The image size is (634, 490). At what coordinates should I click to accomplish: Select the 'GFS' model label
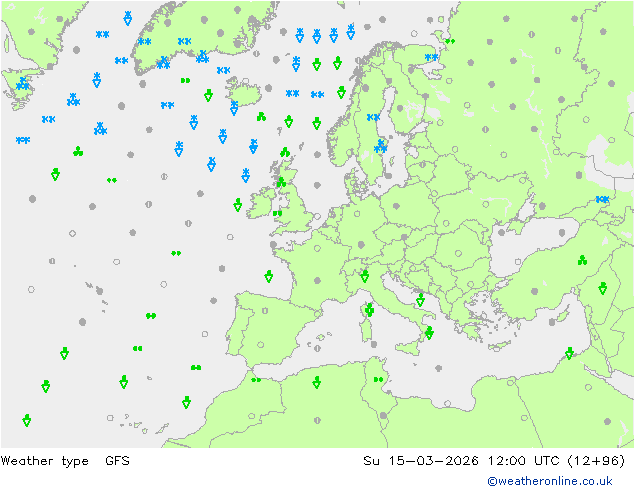click(117, 460)
